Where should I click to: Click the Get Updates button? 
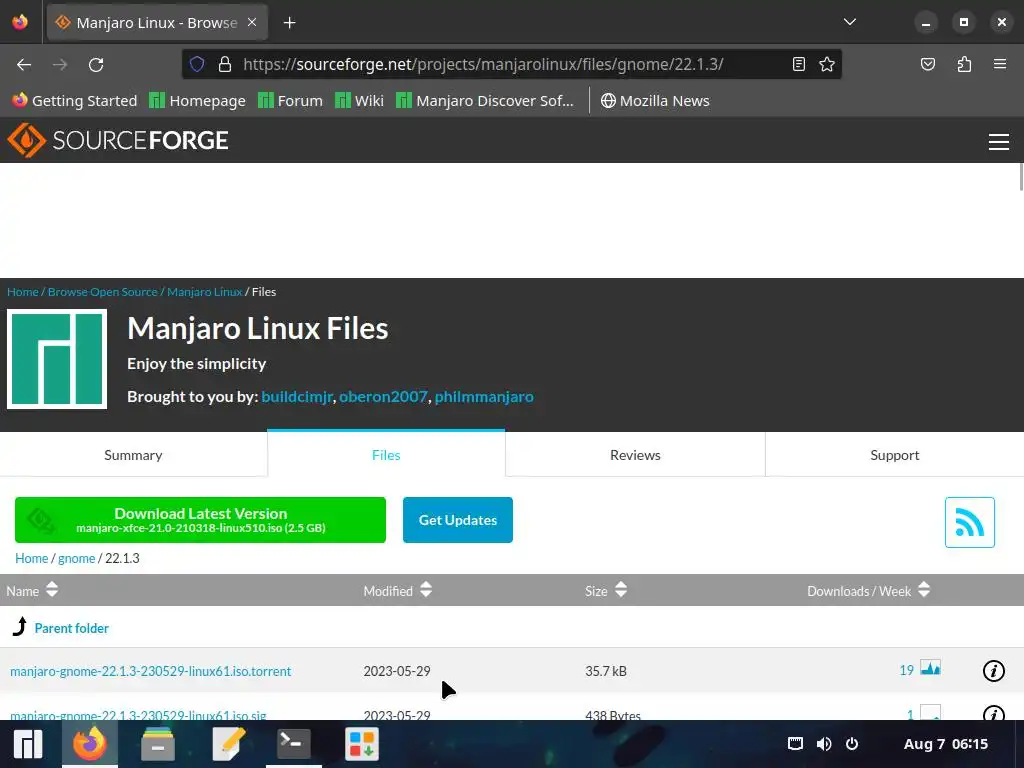(458, 520)
